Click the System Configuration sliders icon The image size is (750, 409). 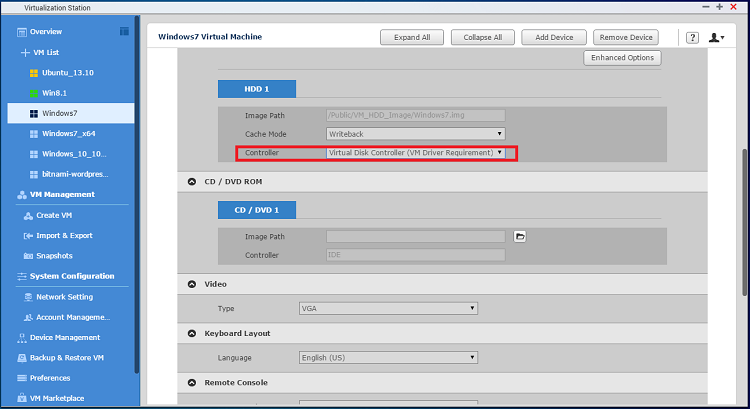(x=22, y=276)
